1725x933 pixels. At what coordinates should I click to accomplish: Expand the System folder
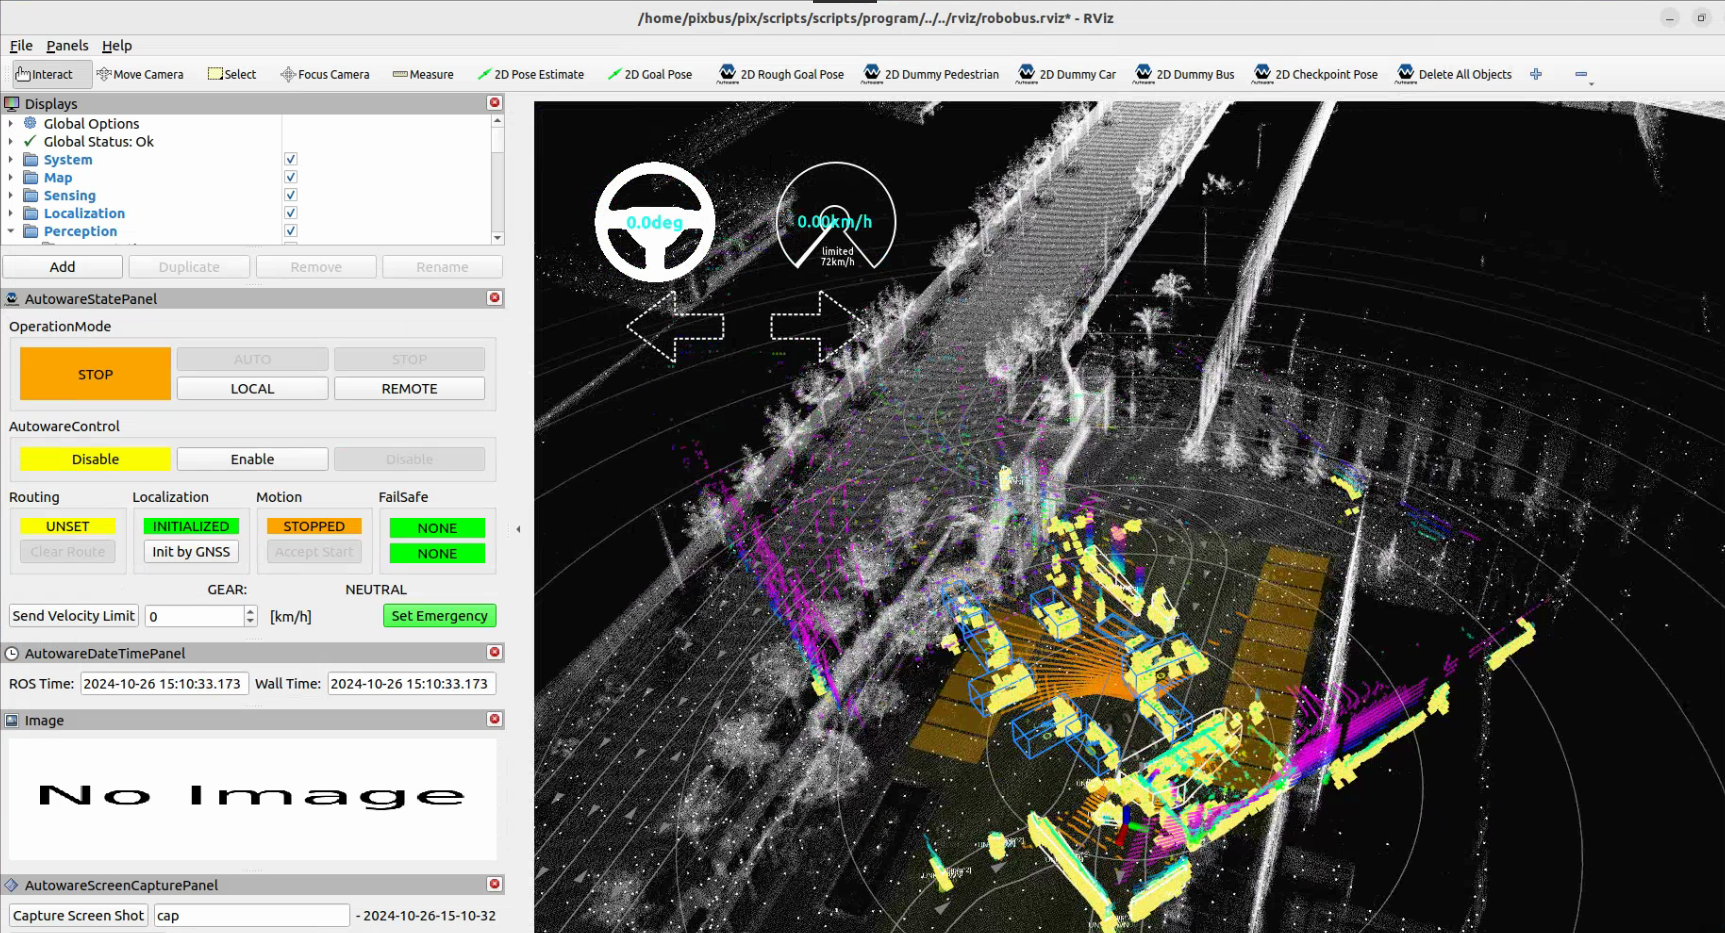pyautogui.click(x=11, y=159)
